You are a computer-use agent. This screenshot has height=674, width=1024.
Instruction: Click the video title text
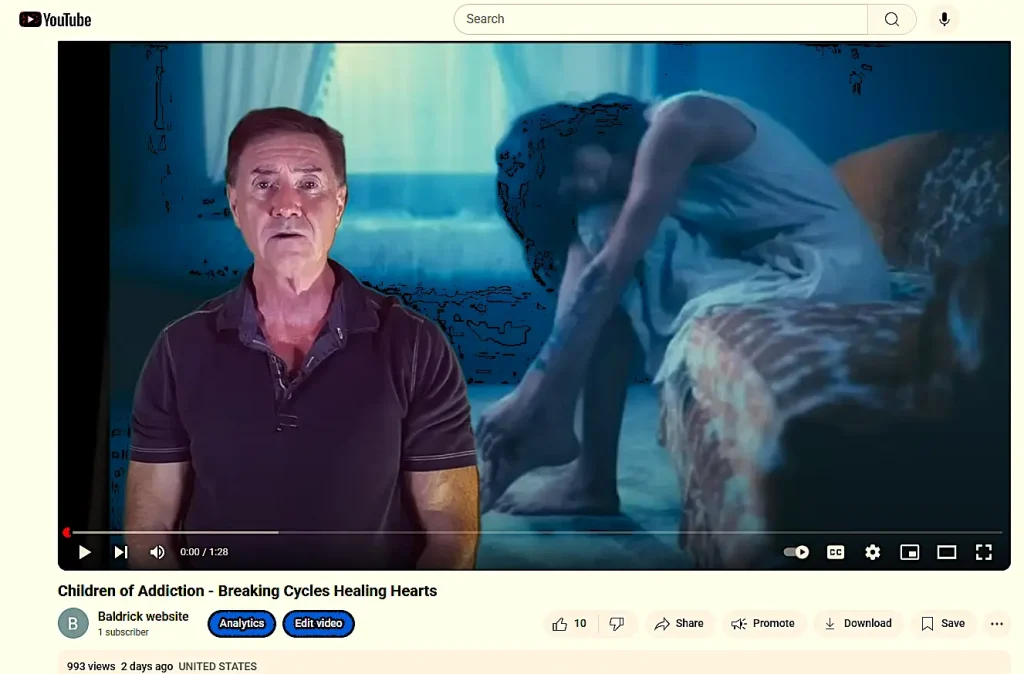248,591
